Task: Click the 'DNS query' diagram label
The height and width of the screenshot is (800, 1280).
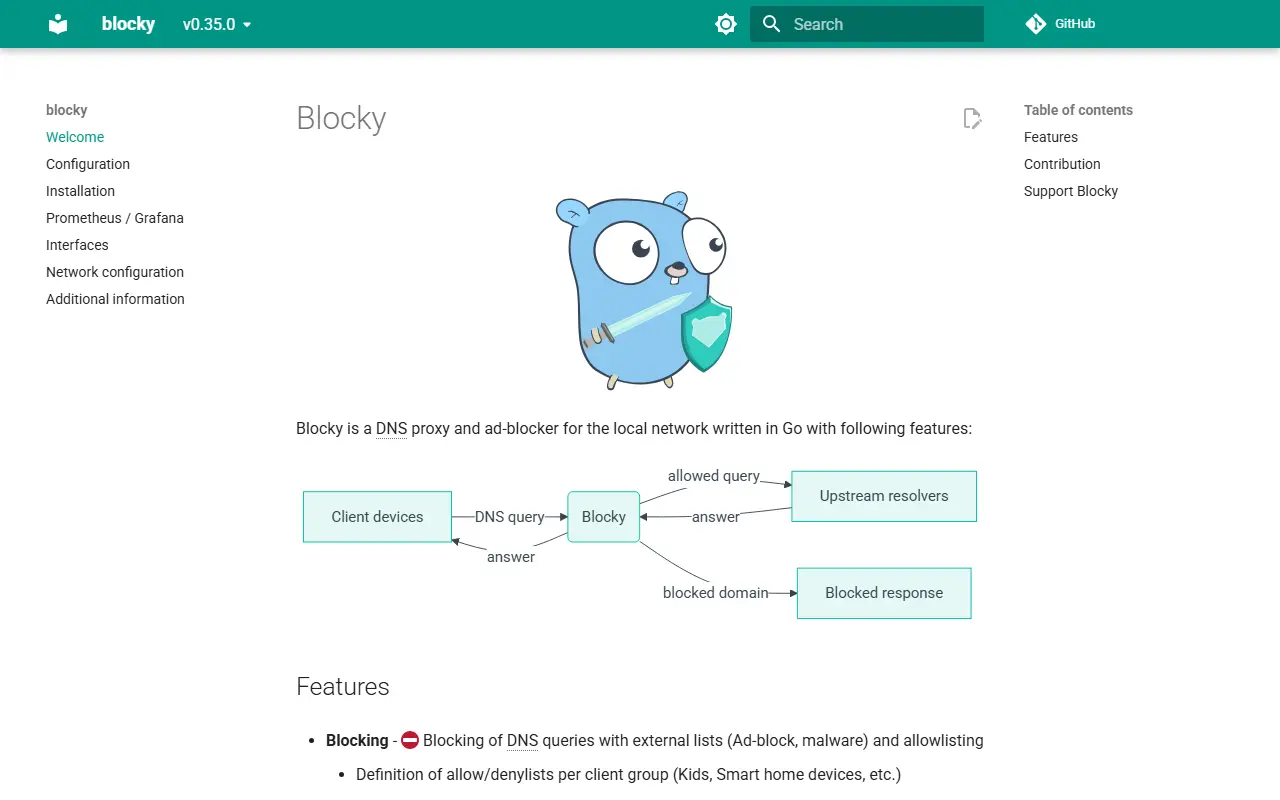Action: click(x=510, y=517)
